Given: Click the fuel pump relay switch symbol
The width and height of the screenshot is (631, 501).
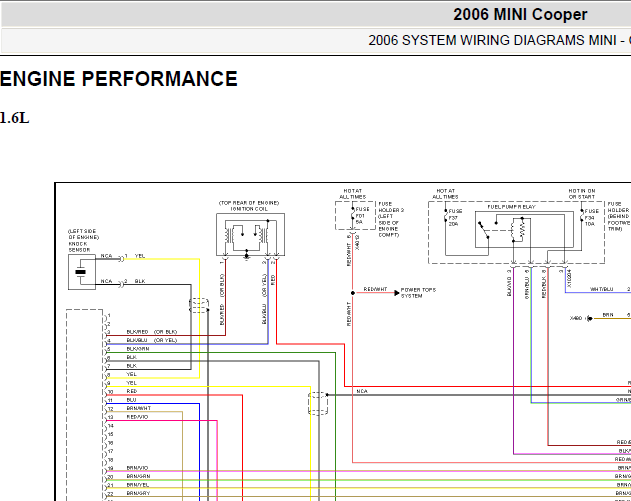Looking at the screenshot, I should pyautogui.click(x=483, y=231).
